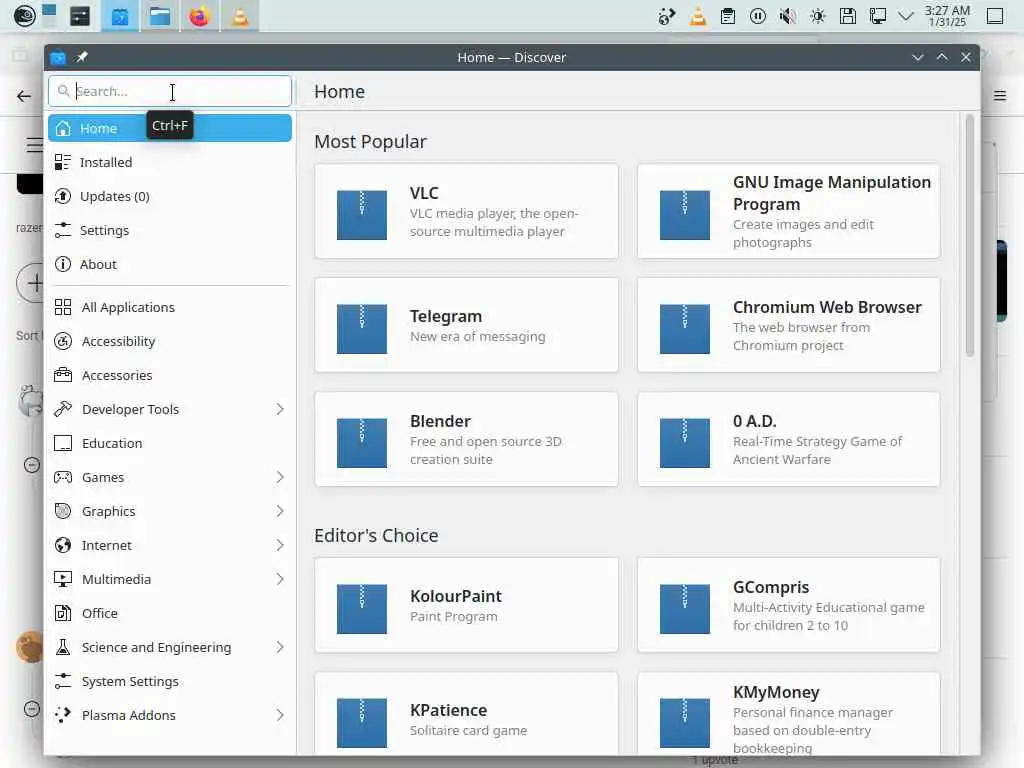This screenshot has height=768, width=1024.
Task: Click the Graphics category icon
Action: pyautogui.click(x=63, y=511)
